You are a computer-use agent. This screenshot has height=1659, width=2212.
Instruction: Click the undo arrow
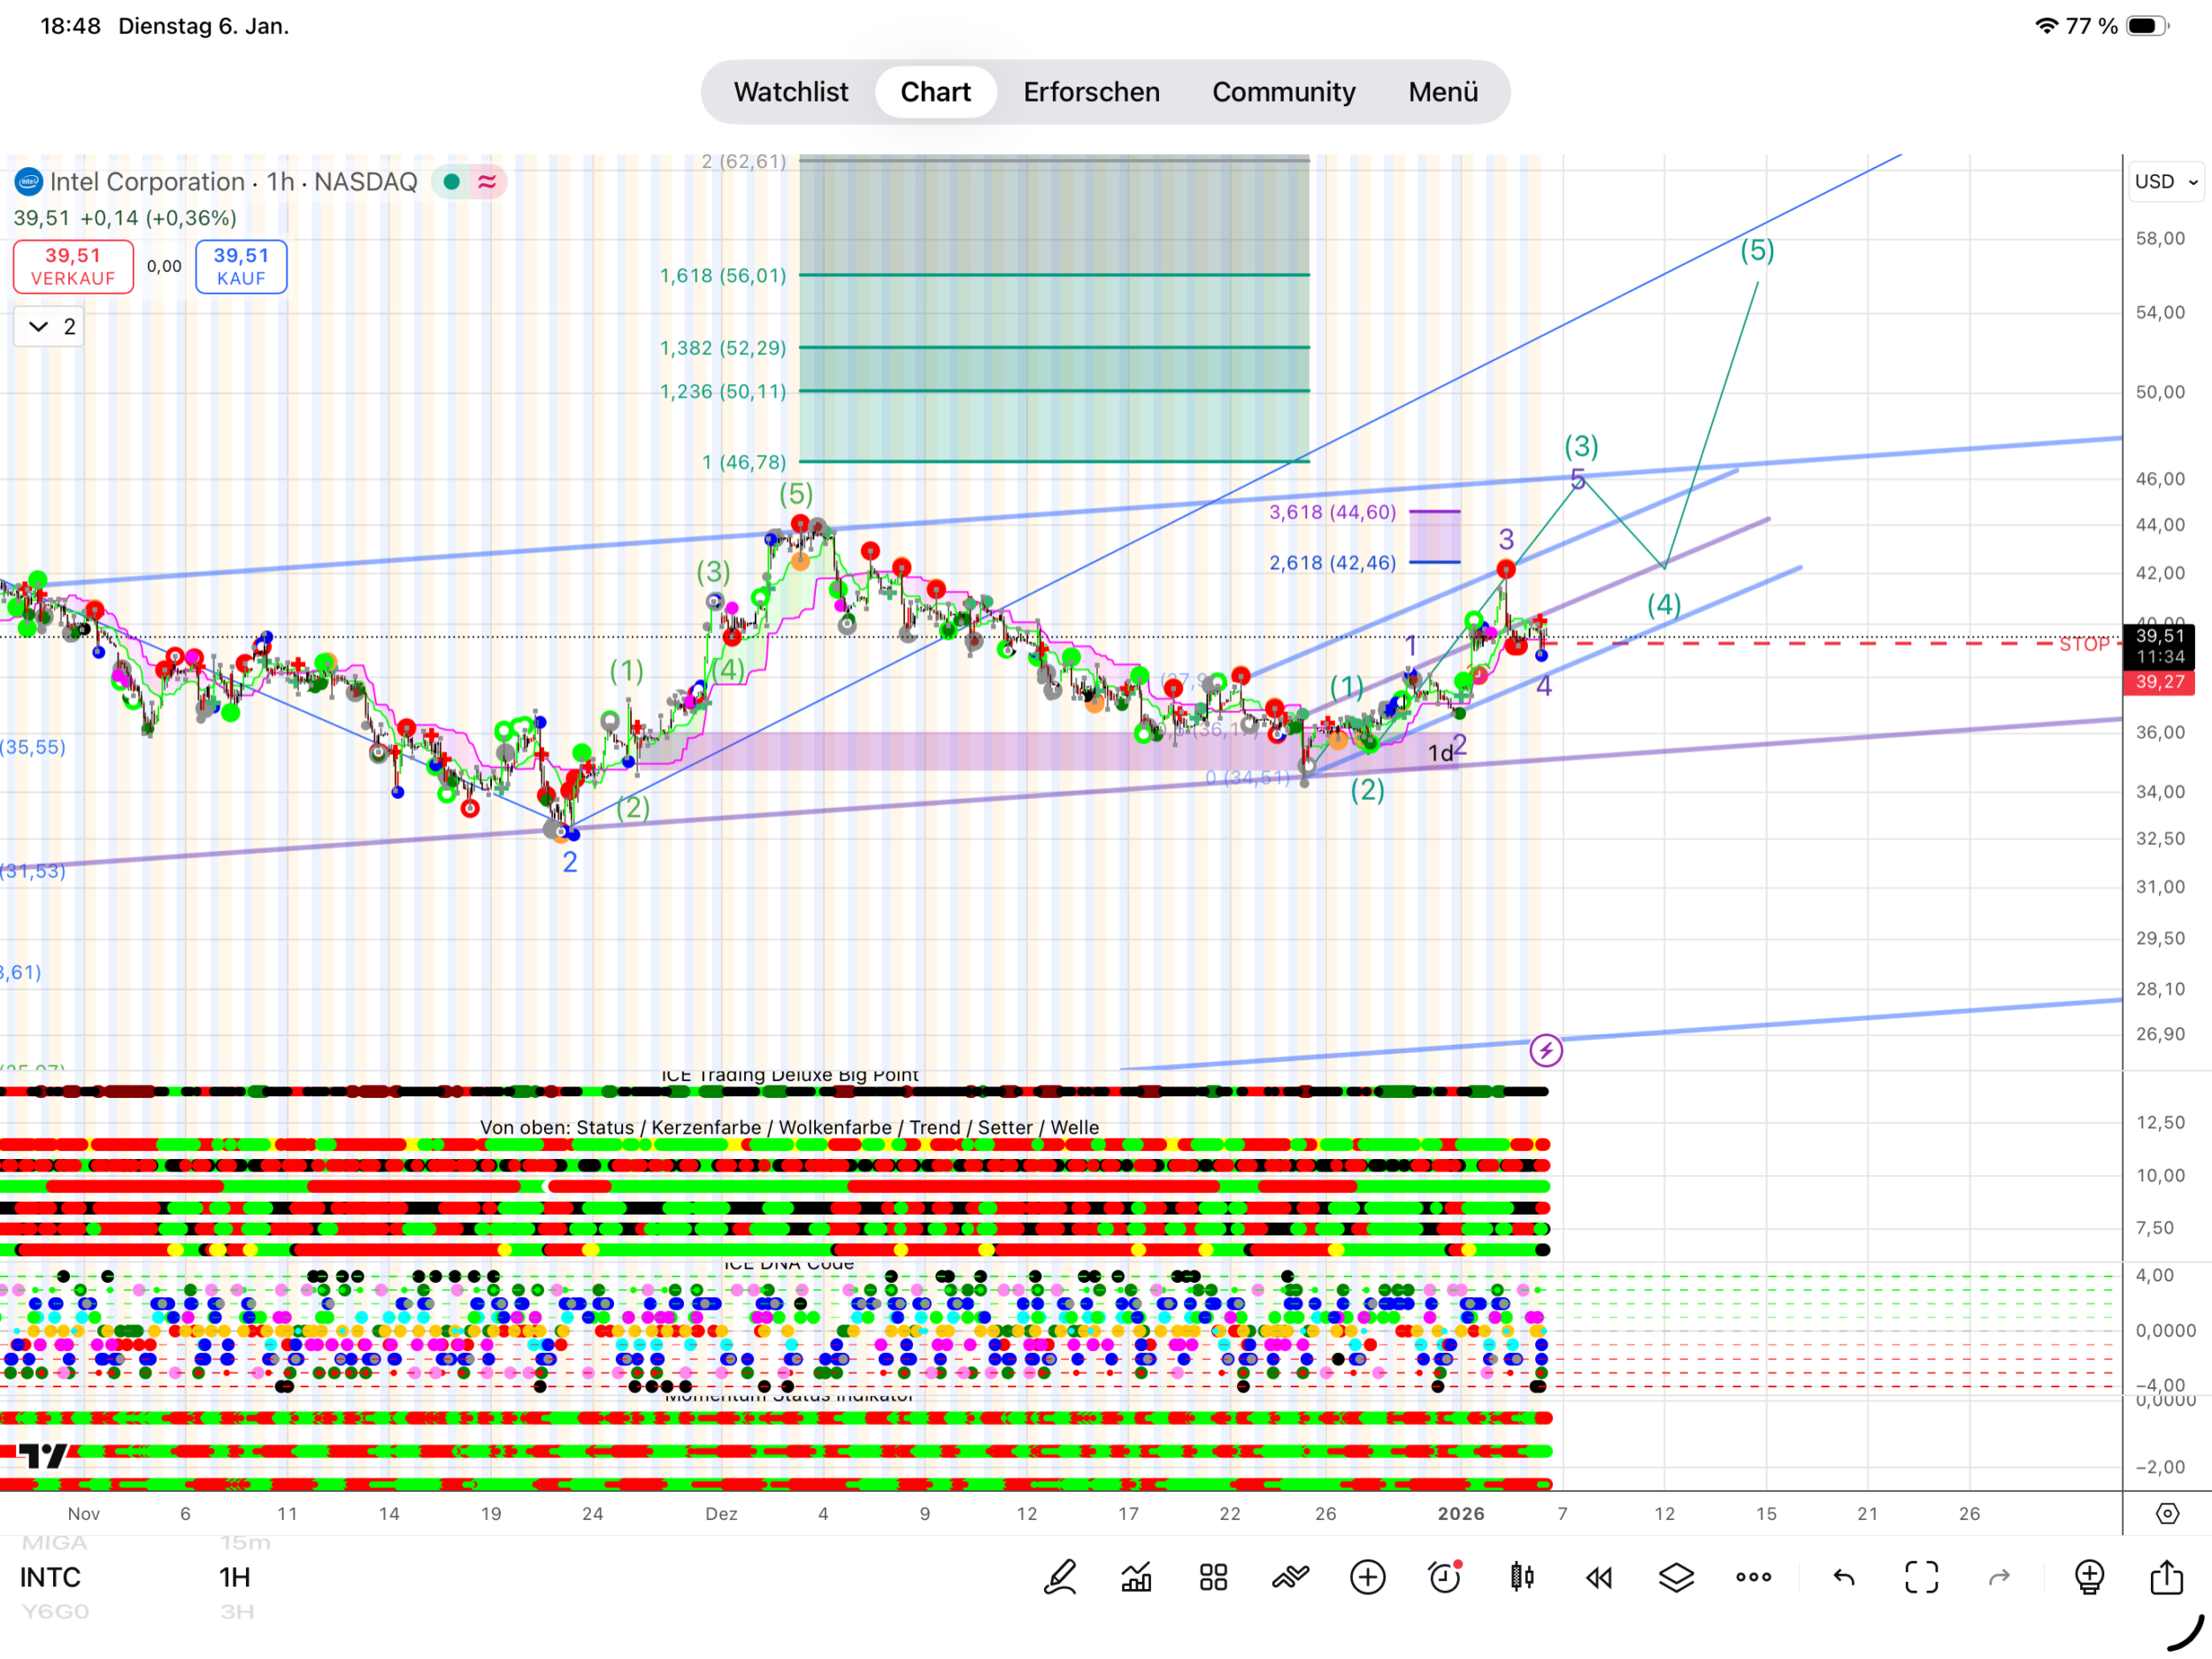tap(1844, 1578)
